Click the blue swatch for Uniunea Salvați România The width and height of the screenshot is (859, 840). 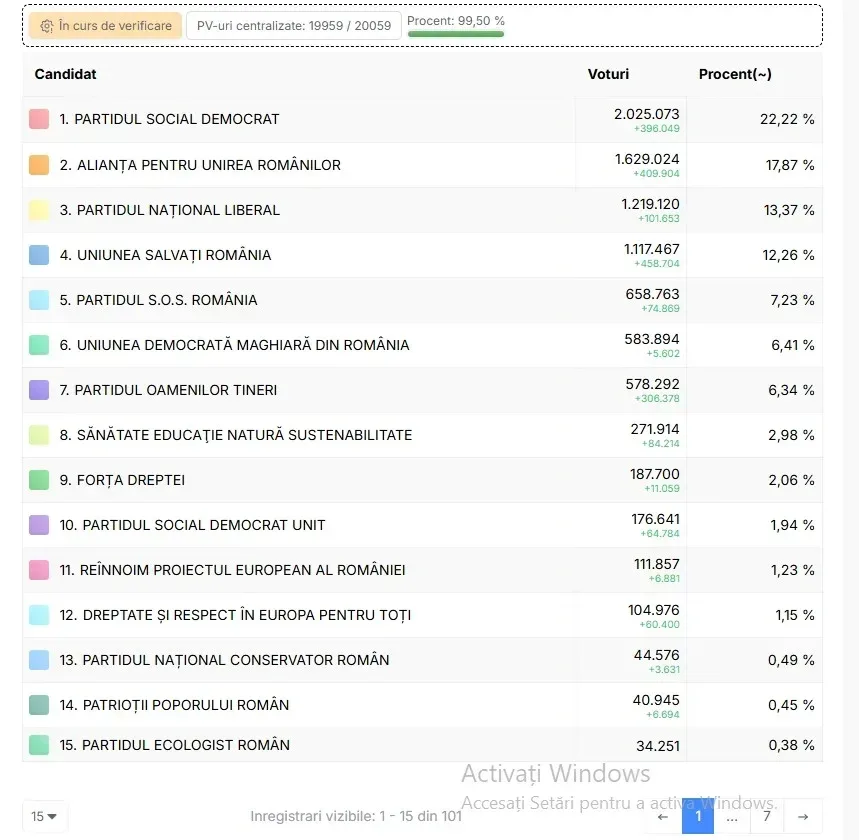pyautogui.click(x=39, y=255)
